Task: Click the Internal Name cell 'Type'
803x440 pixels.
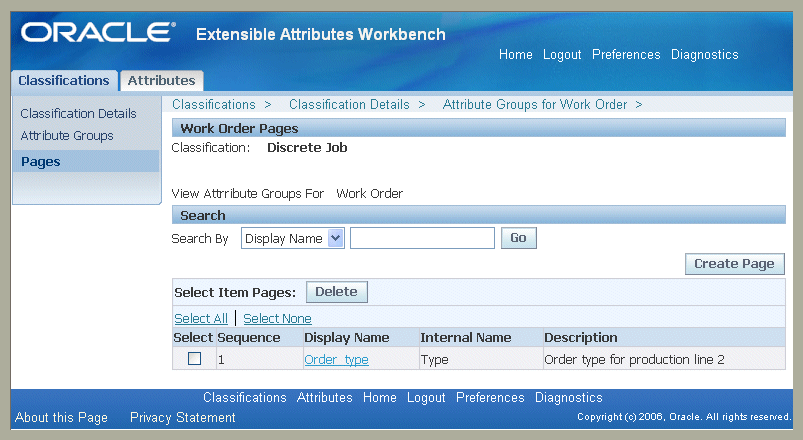Action: [x=434, y=360]
